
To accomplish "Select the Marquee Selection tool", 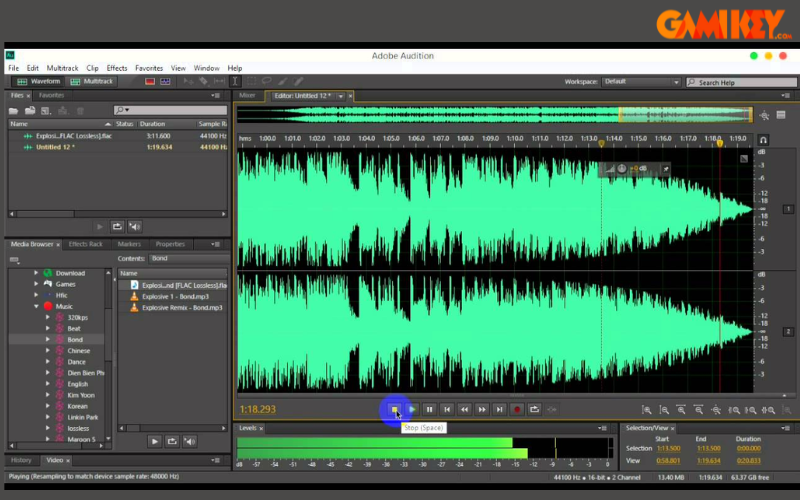I will coord(251,81).
